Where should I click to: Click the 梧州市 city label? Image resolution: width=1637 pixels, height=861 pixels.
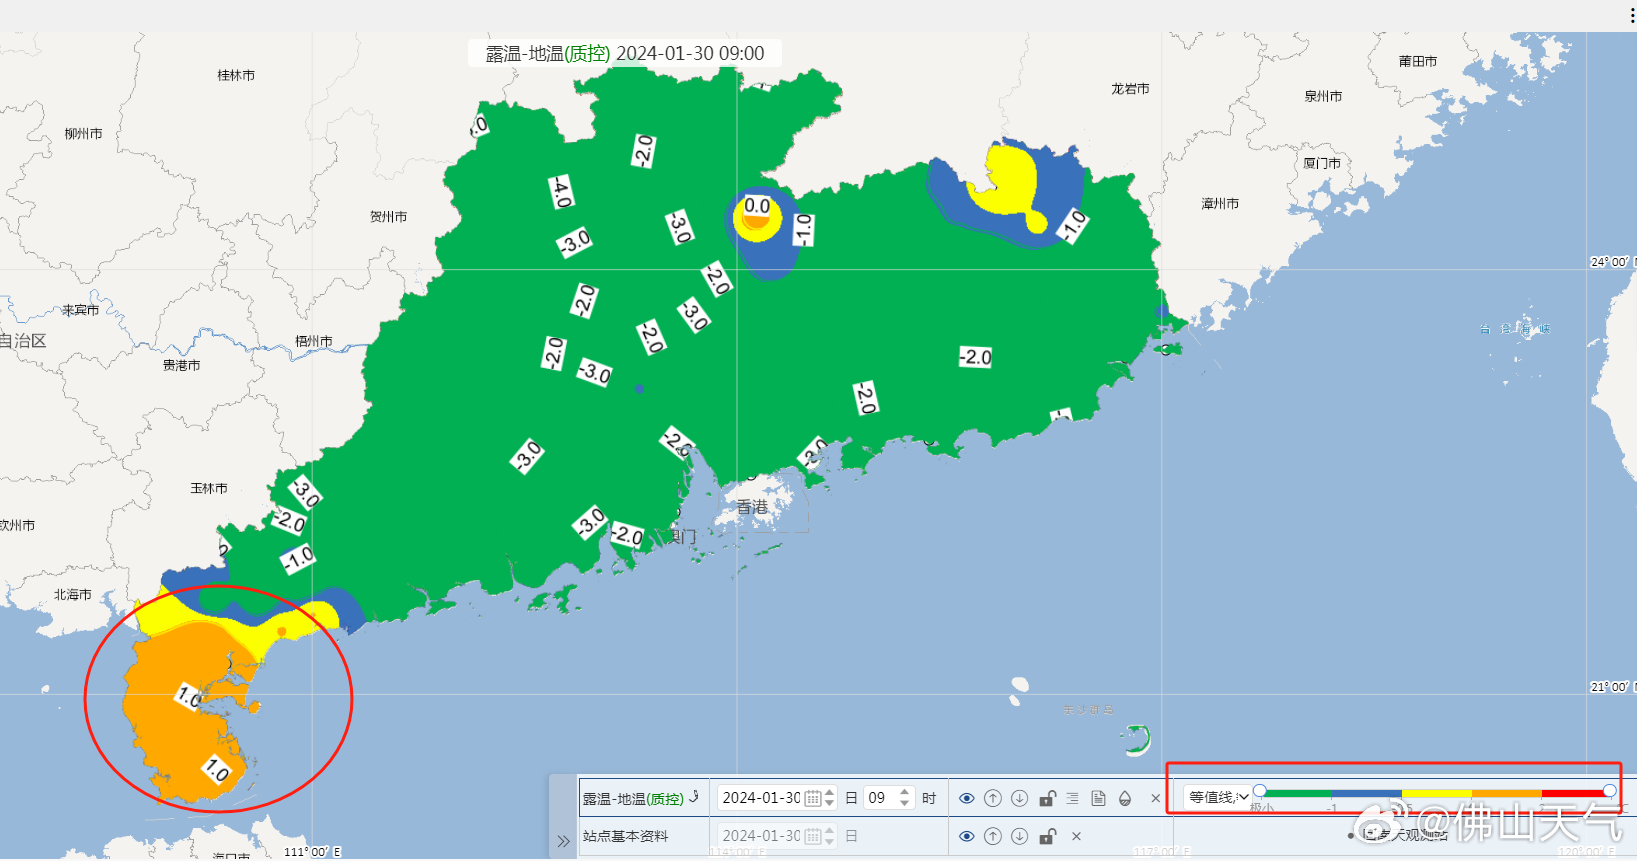tap(313, 341)
